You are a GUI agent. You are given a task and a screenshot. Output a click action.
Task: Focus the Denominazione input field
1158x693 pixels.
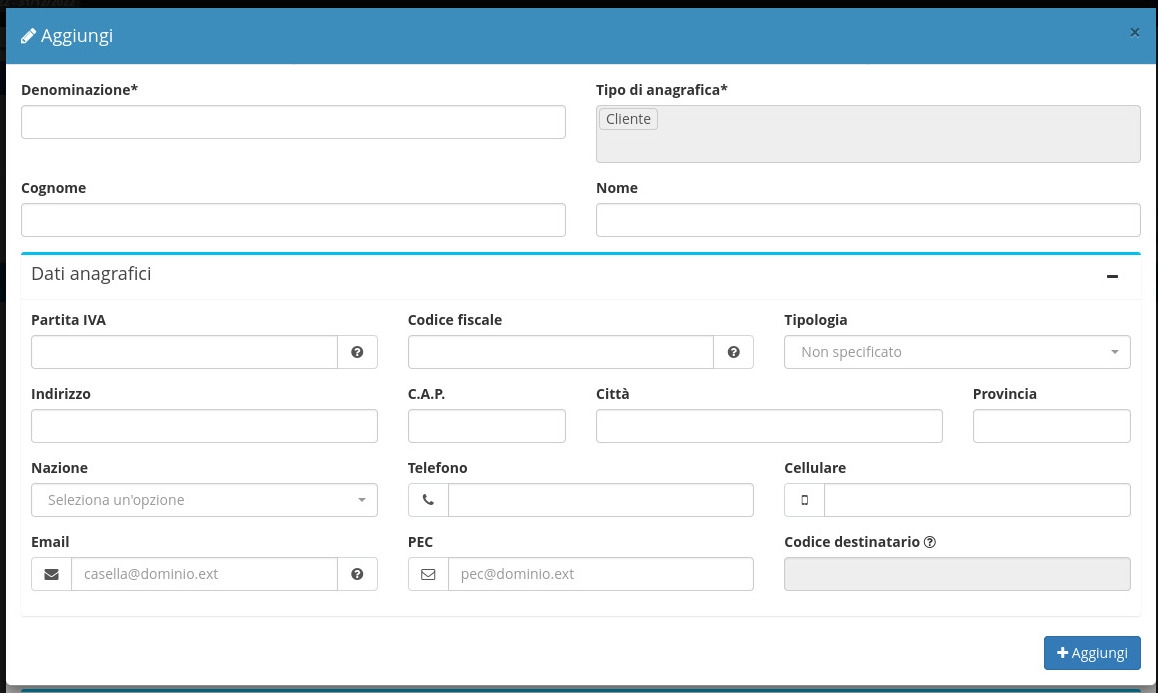coord(293,122)
